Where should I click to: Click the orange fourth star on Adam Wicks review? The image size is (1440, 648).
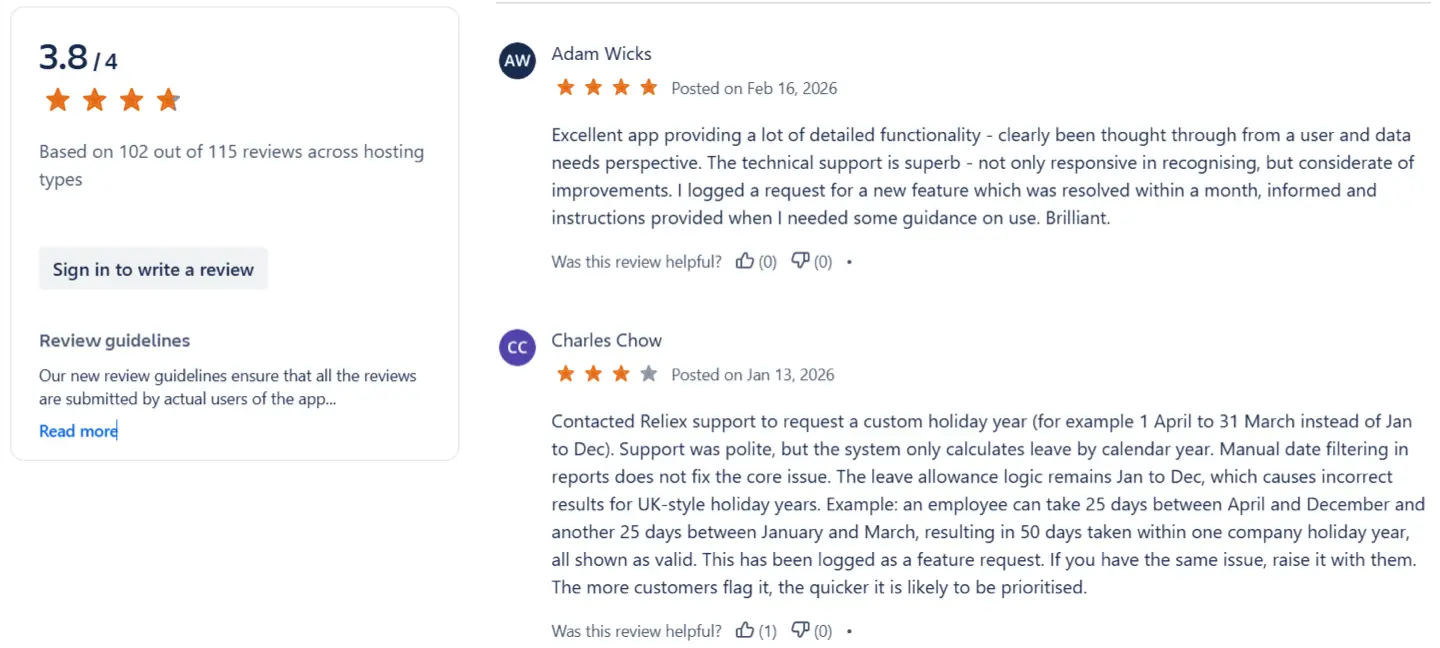click(x=646, y=87)
